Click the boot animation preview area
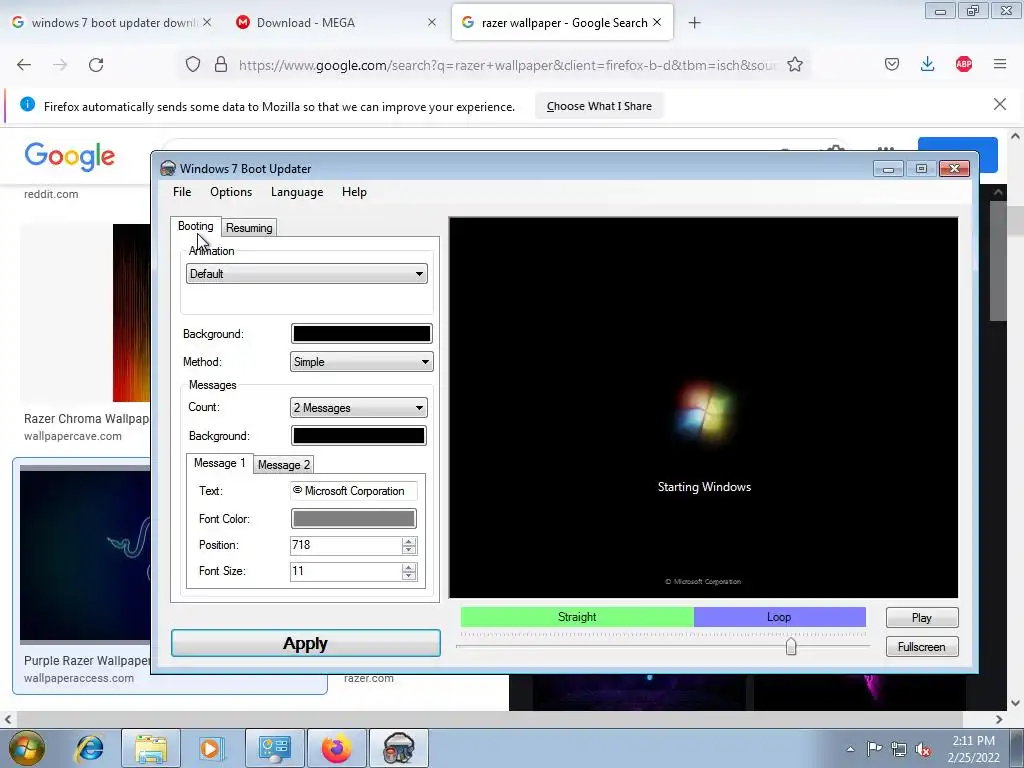The image size is (1024, 768). click(x=703, y=408)
